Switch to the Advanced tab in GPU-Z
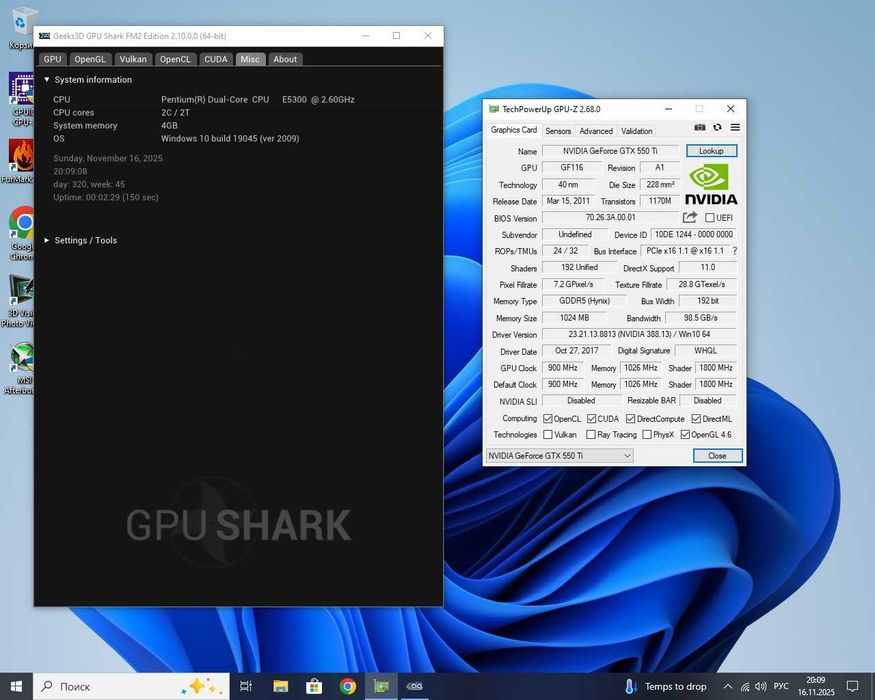This screenshot has height=700, width=875. pos(596,131)
